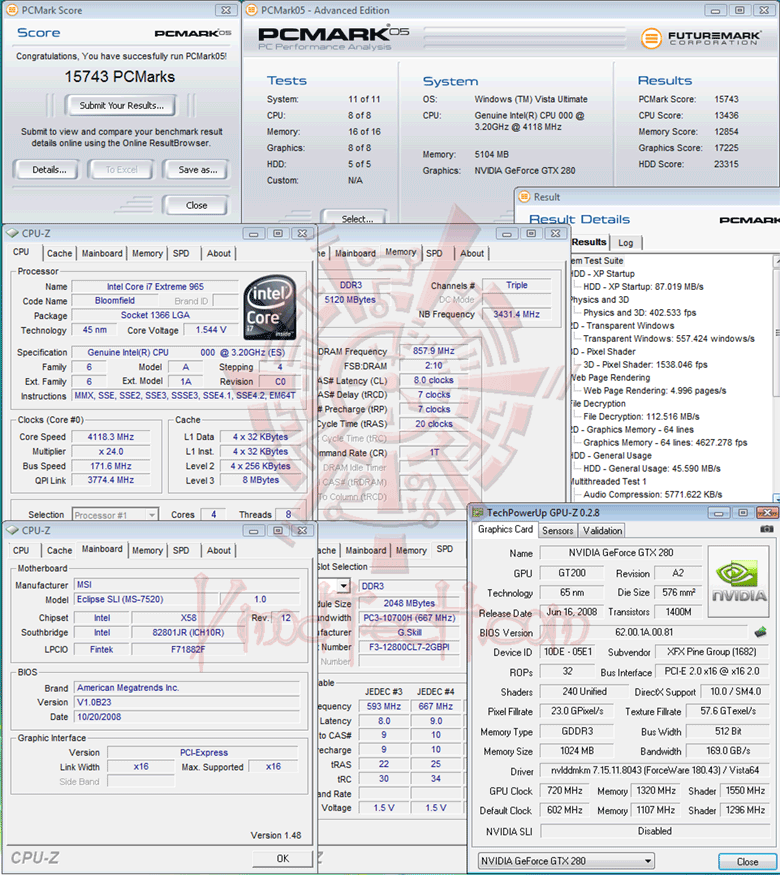Screen dimensions: 780x875
Task: Click the HDD Score 23315 value
Action: click(726, 164)
